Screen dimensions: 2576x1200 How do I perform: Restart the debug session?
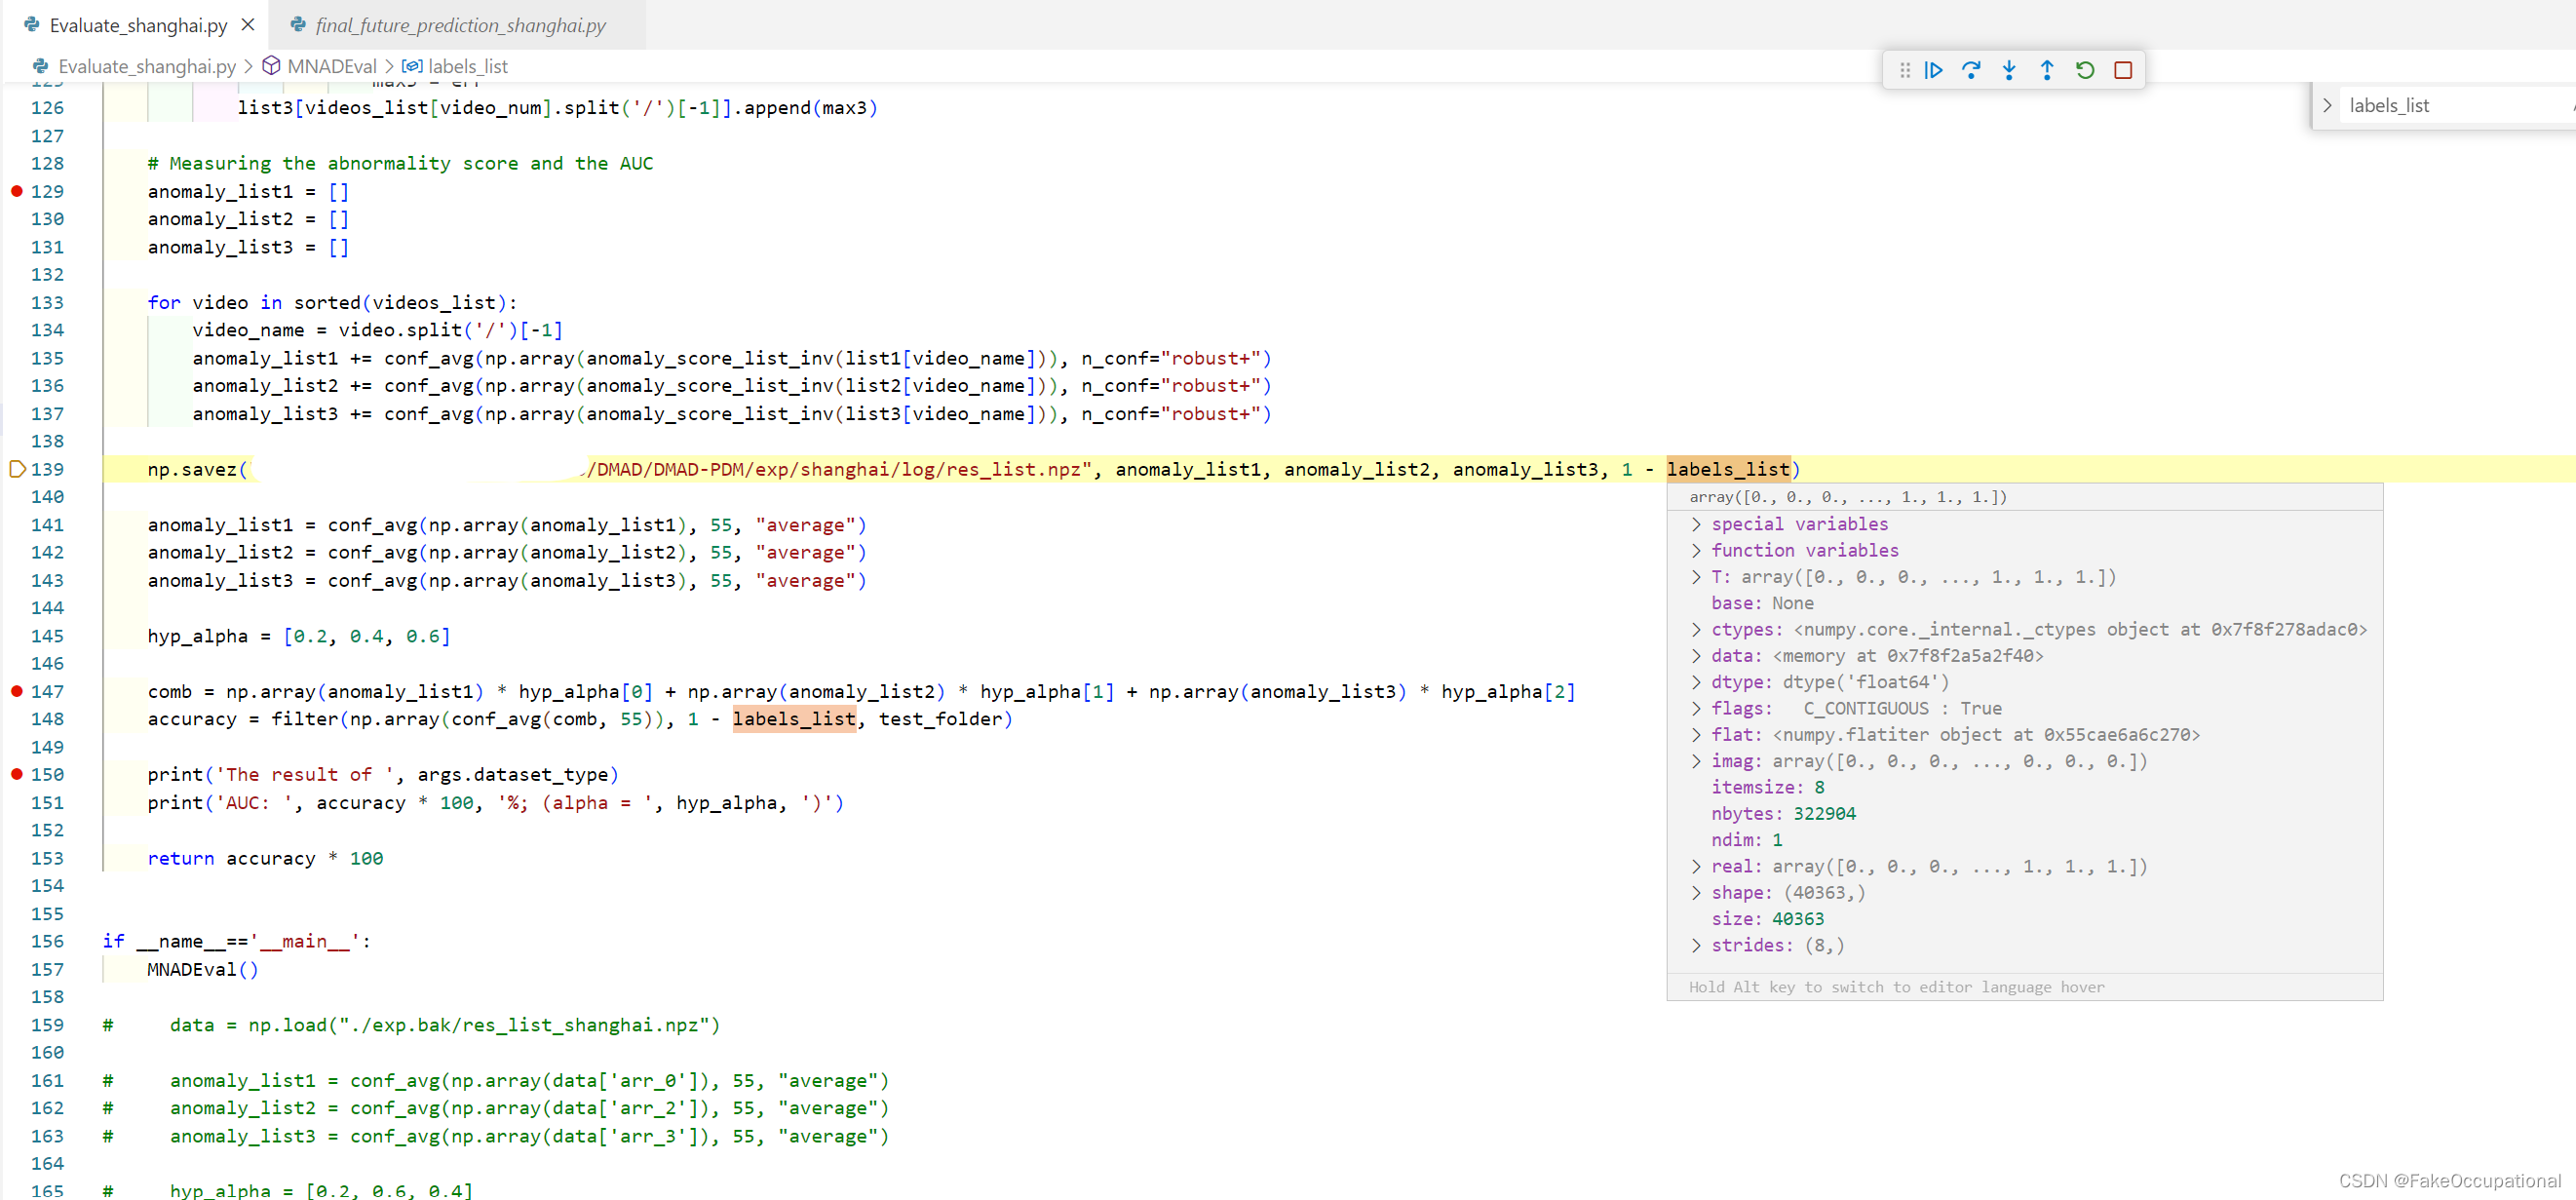[2085, 70]
